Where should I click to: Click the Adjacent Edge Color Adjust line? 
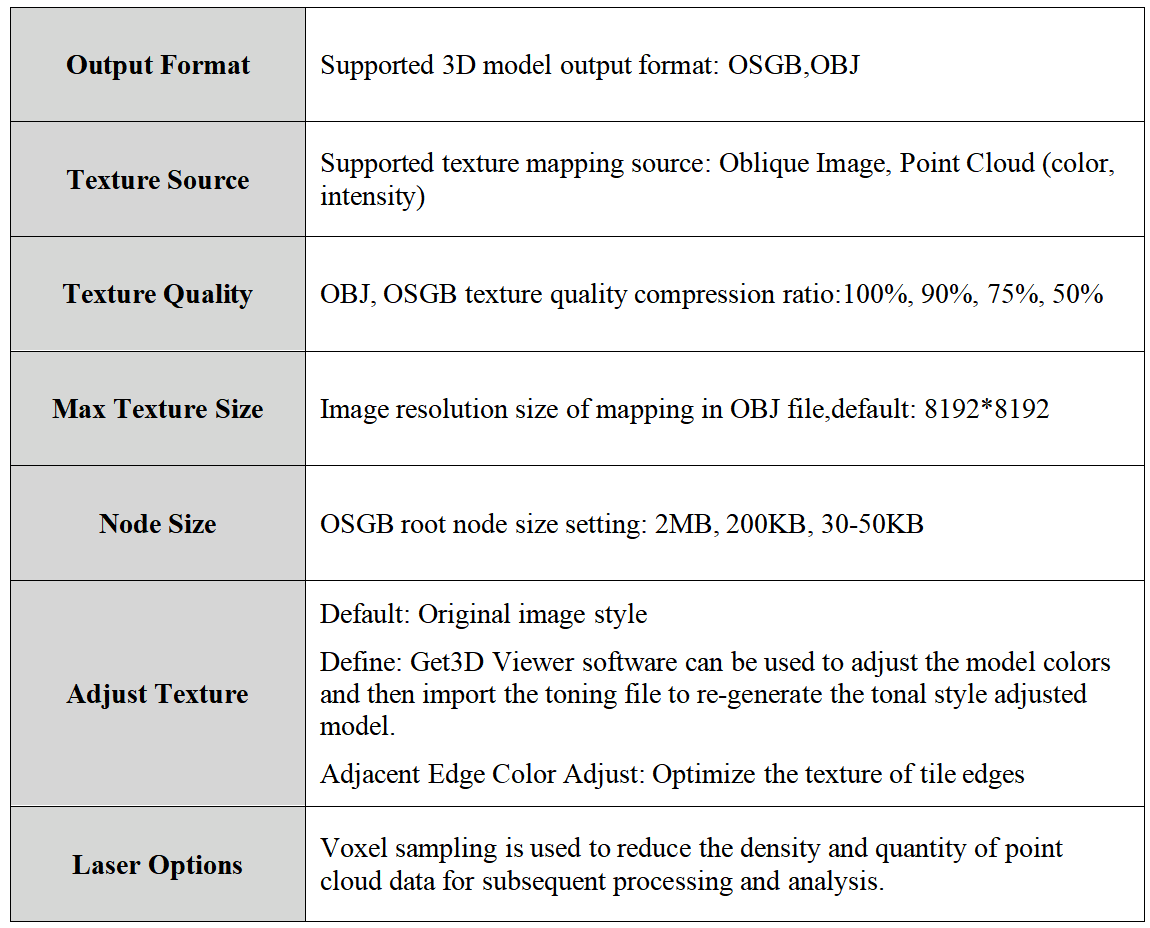[x=672, y=774]
